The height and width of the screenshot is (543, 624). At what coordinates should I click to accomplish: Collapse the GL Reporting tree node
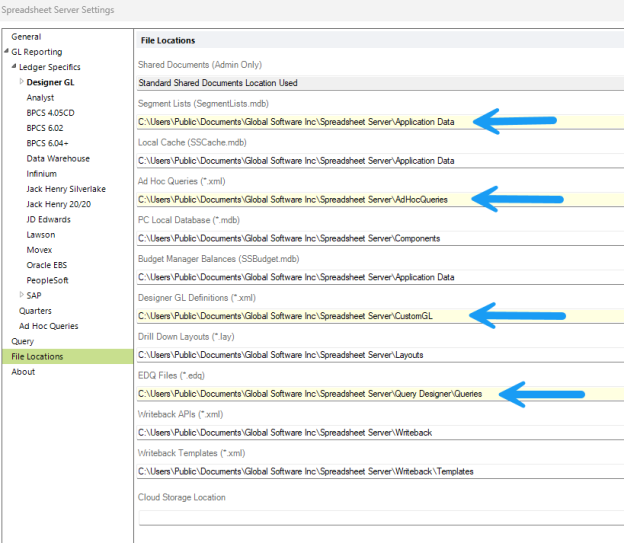[6, 52]
